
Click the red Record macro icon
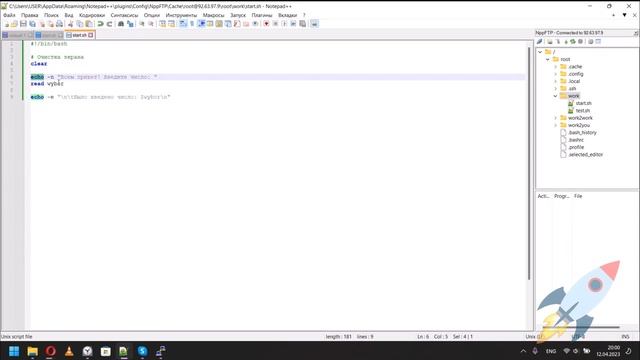click(267, 24)
